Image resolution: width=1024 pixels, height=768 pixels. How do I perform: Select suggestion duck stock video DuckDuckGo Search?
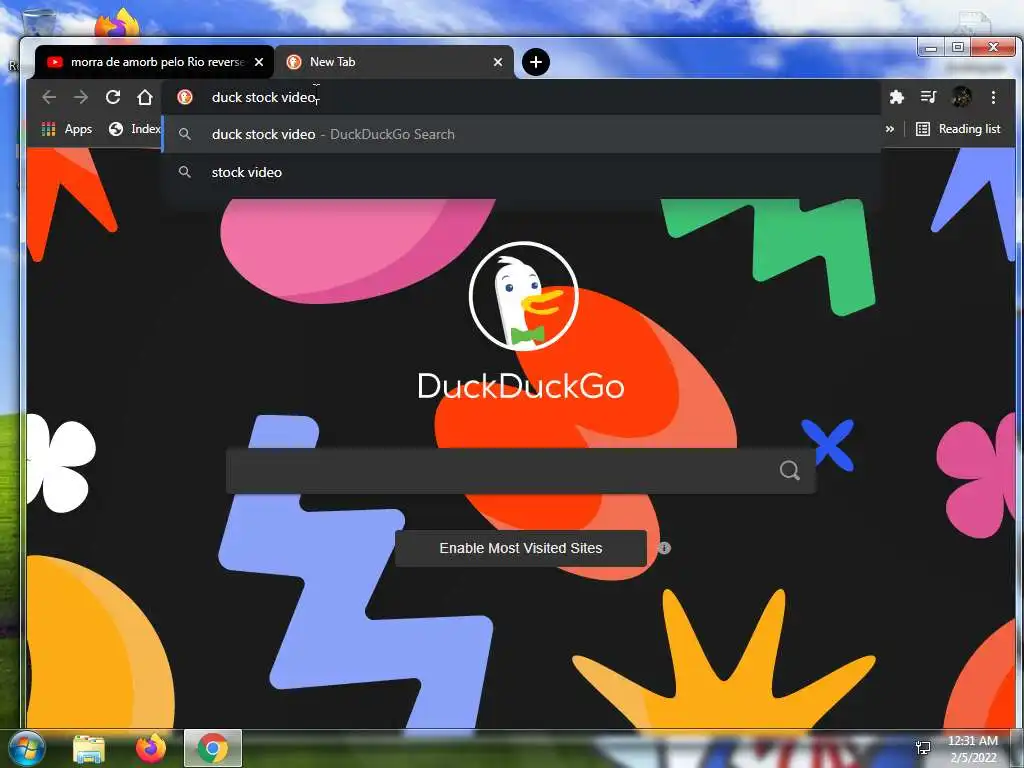[521, 135]
